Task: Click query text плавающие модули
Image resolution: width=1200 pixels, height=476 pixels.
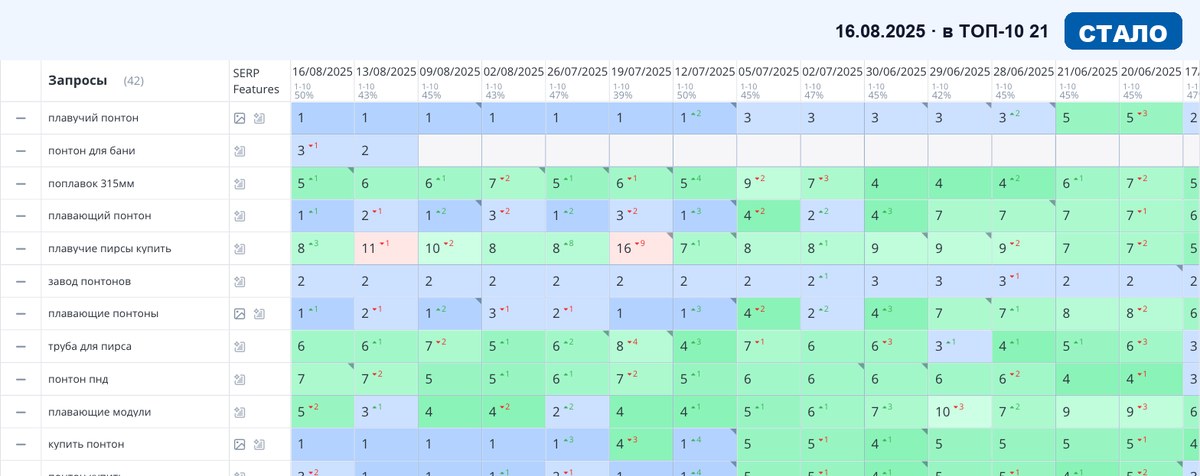Action: coord(100,411)
